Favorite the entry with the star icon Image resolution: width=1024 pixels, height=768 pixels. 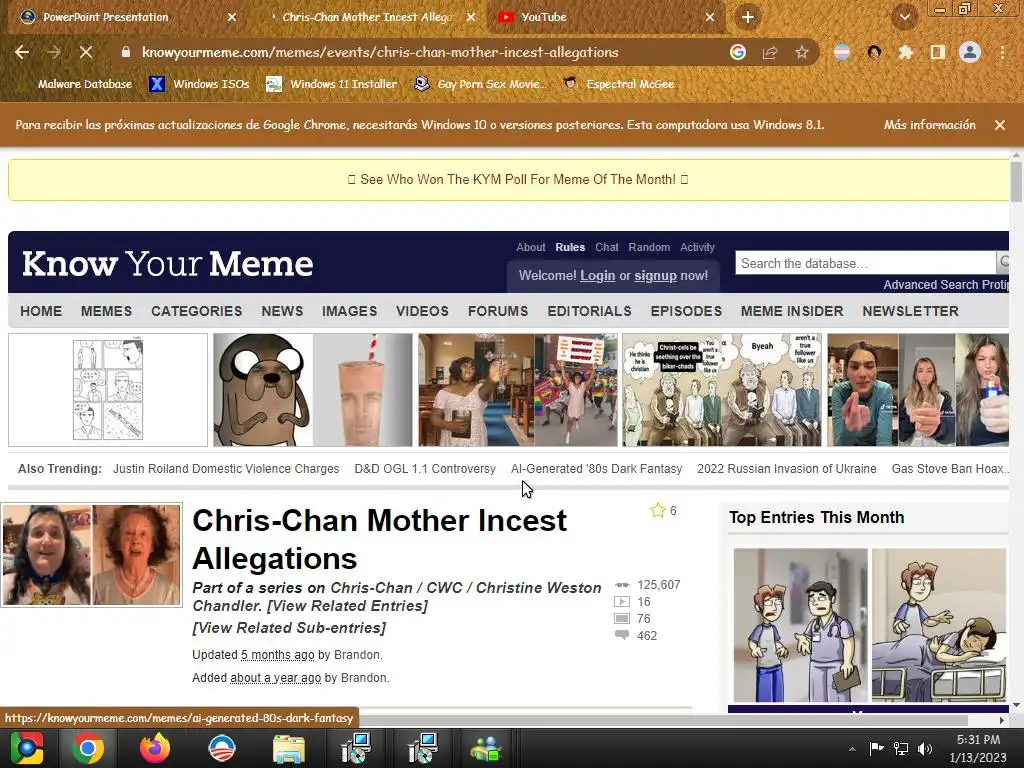(658, 511)
